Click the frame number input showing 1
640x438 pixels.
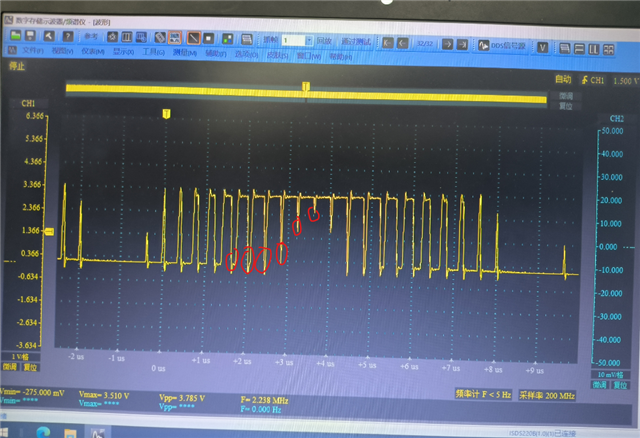click(x=293, y=40)
